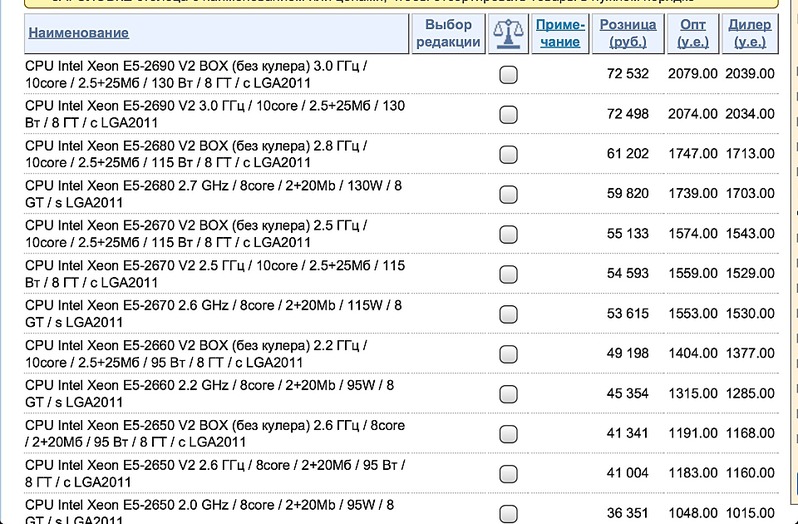Screen dimensions: 798x524
Task: Click retail price 55 133
Action: coord(628,234)
